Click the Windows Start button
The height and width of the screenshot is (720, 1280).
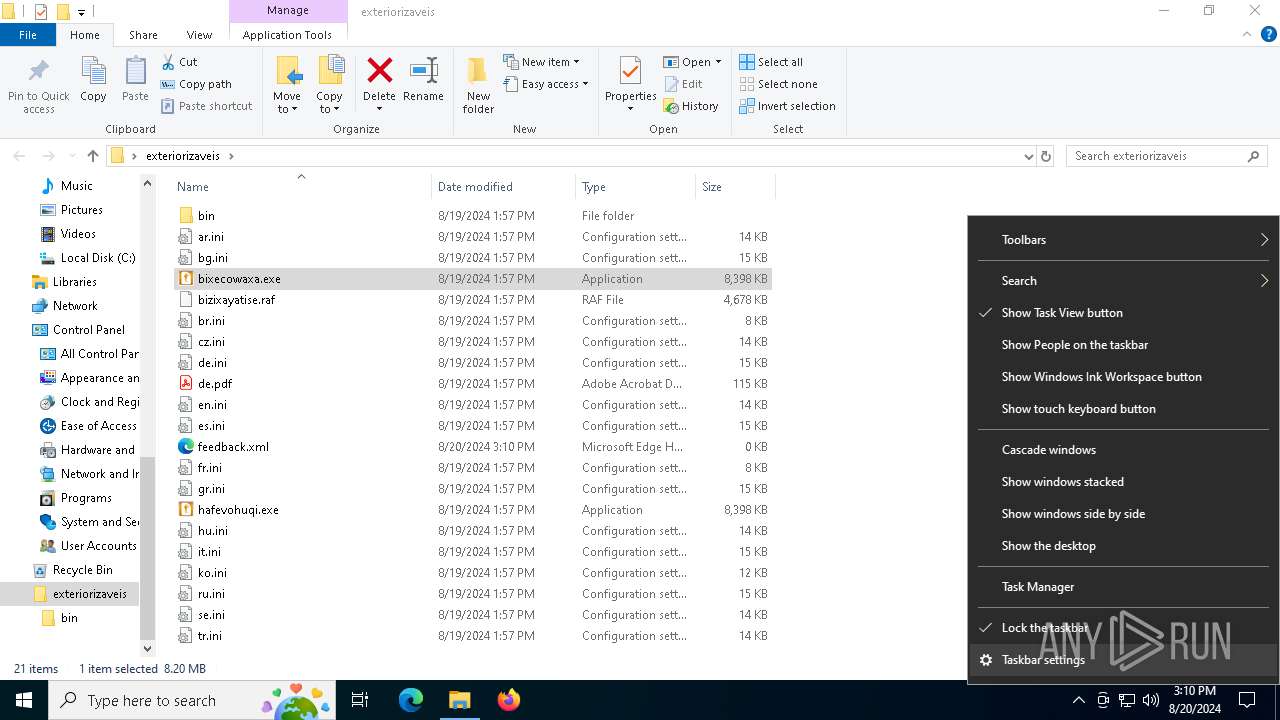click(x=23, y=700)
